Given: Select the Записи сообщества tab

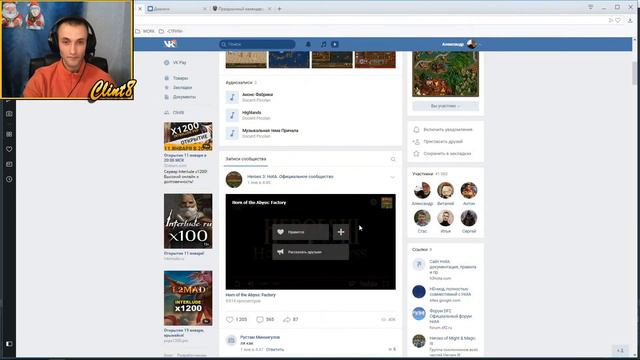Looking at the screenshot, I should 246,159.
